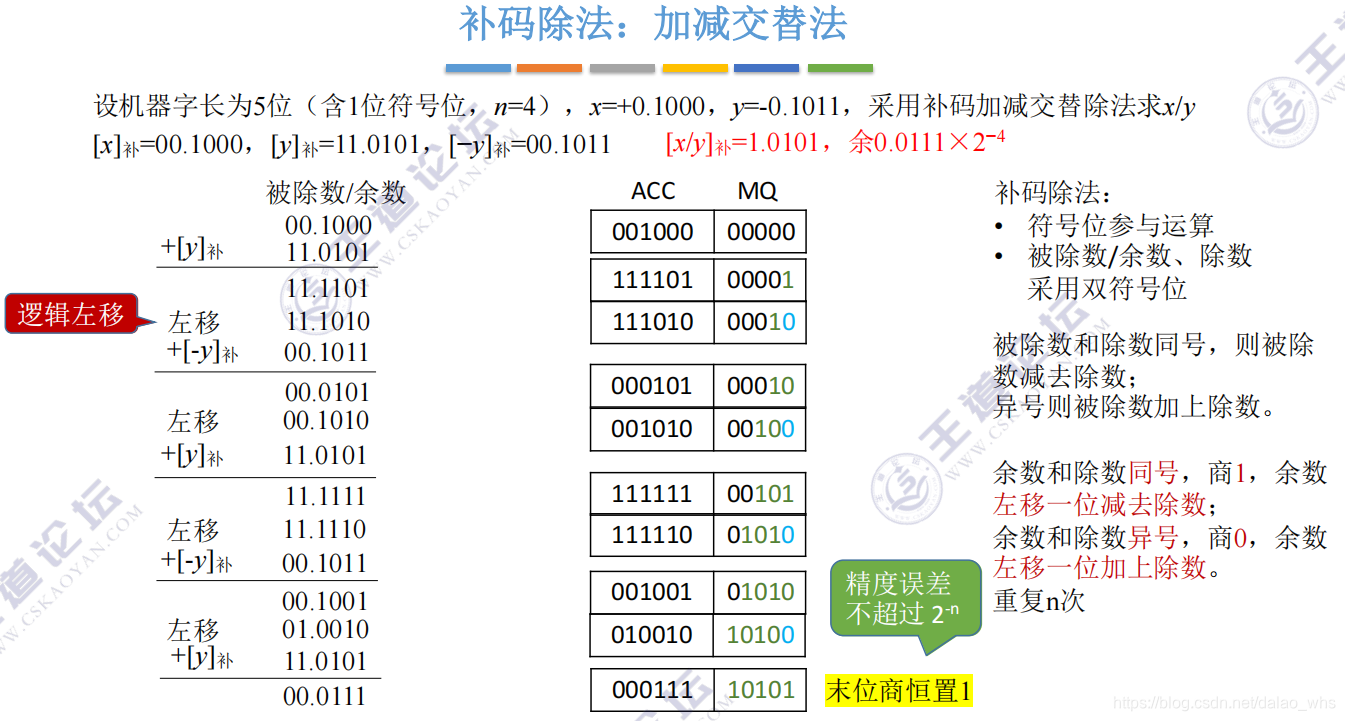Click the ACC column header
This screenshot has width=1345, height=721.
(x=653, y=191)
